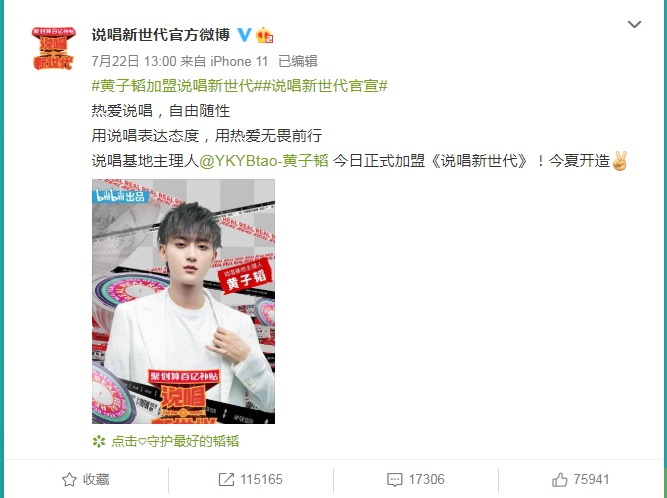Click the star favorite icon

click(x=69, y=480)
